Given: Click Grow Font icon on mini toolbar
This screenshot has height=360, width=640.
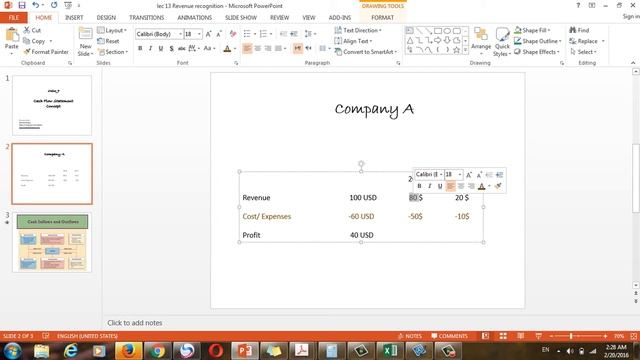Looking at the screenshot, I should click(x=469, y=175).
